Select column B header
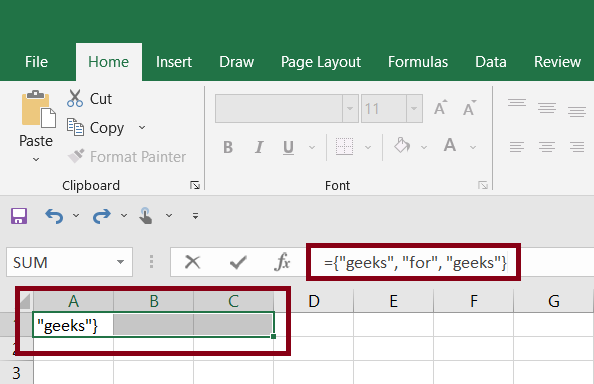 (153, 302)
